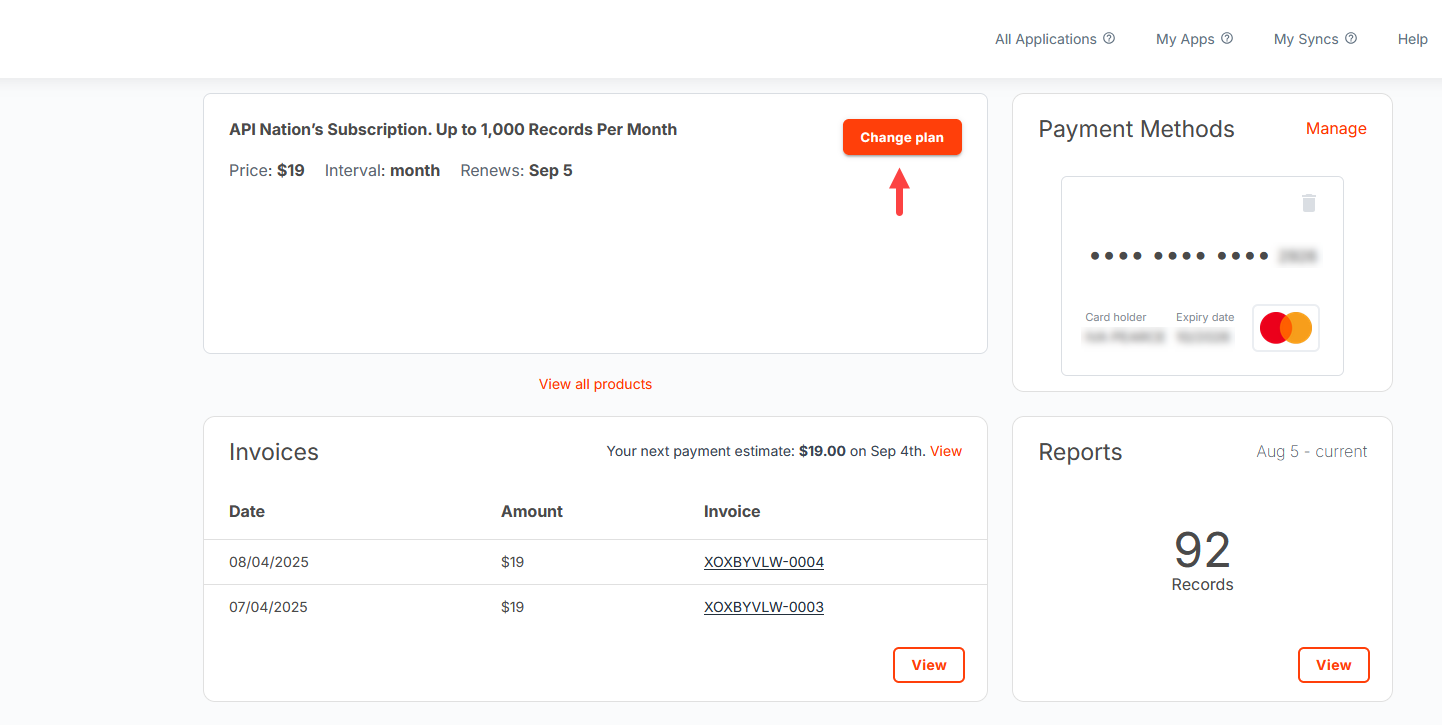
Task: Follow the View all products link
Action: pos(595,384)
